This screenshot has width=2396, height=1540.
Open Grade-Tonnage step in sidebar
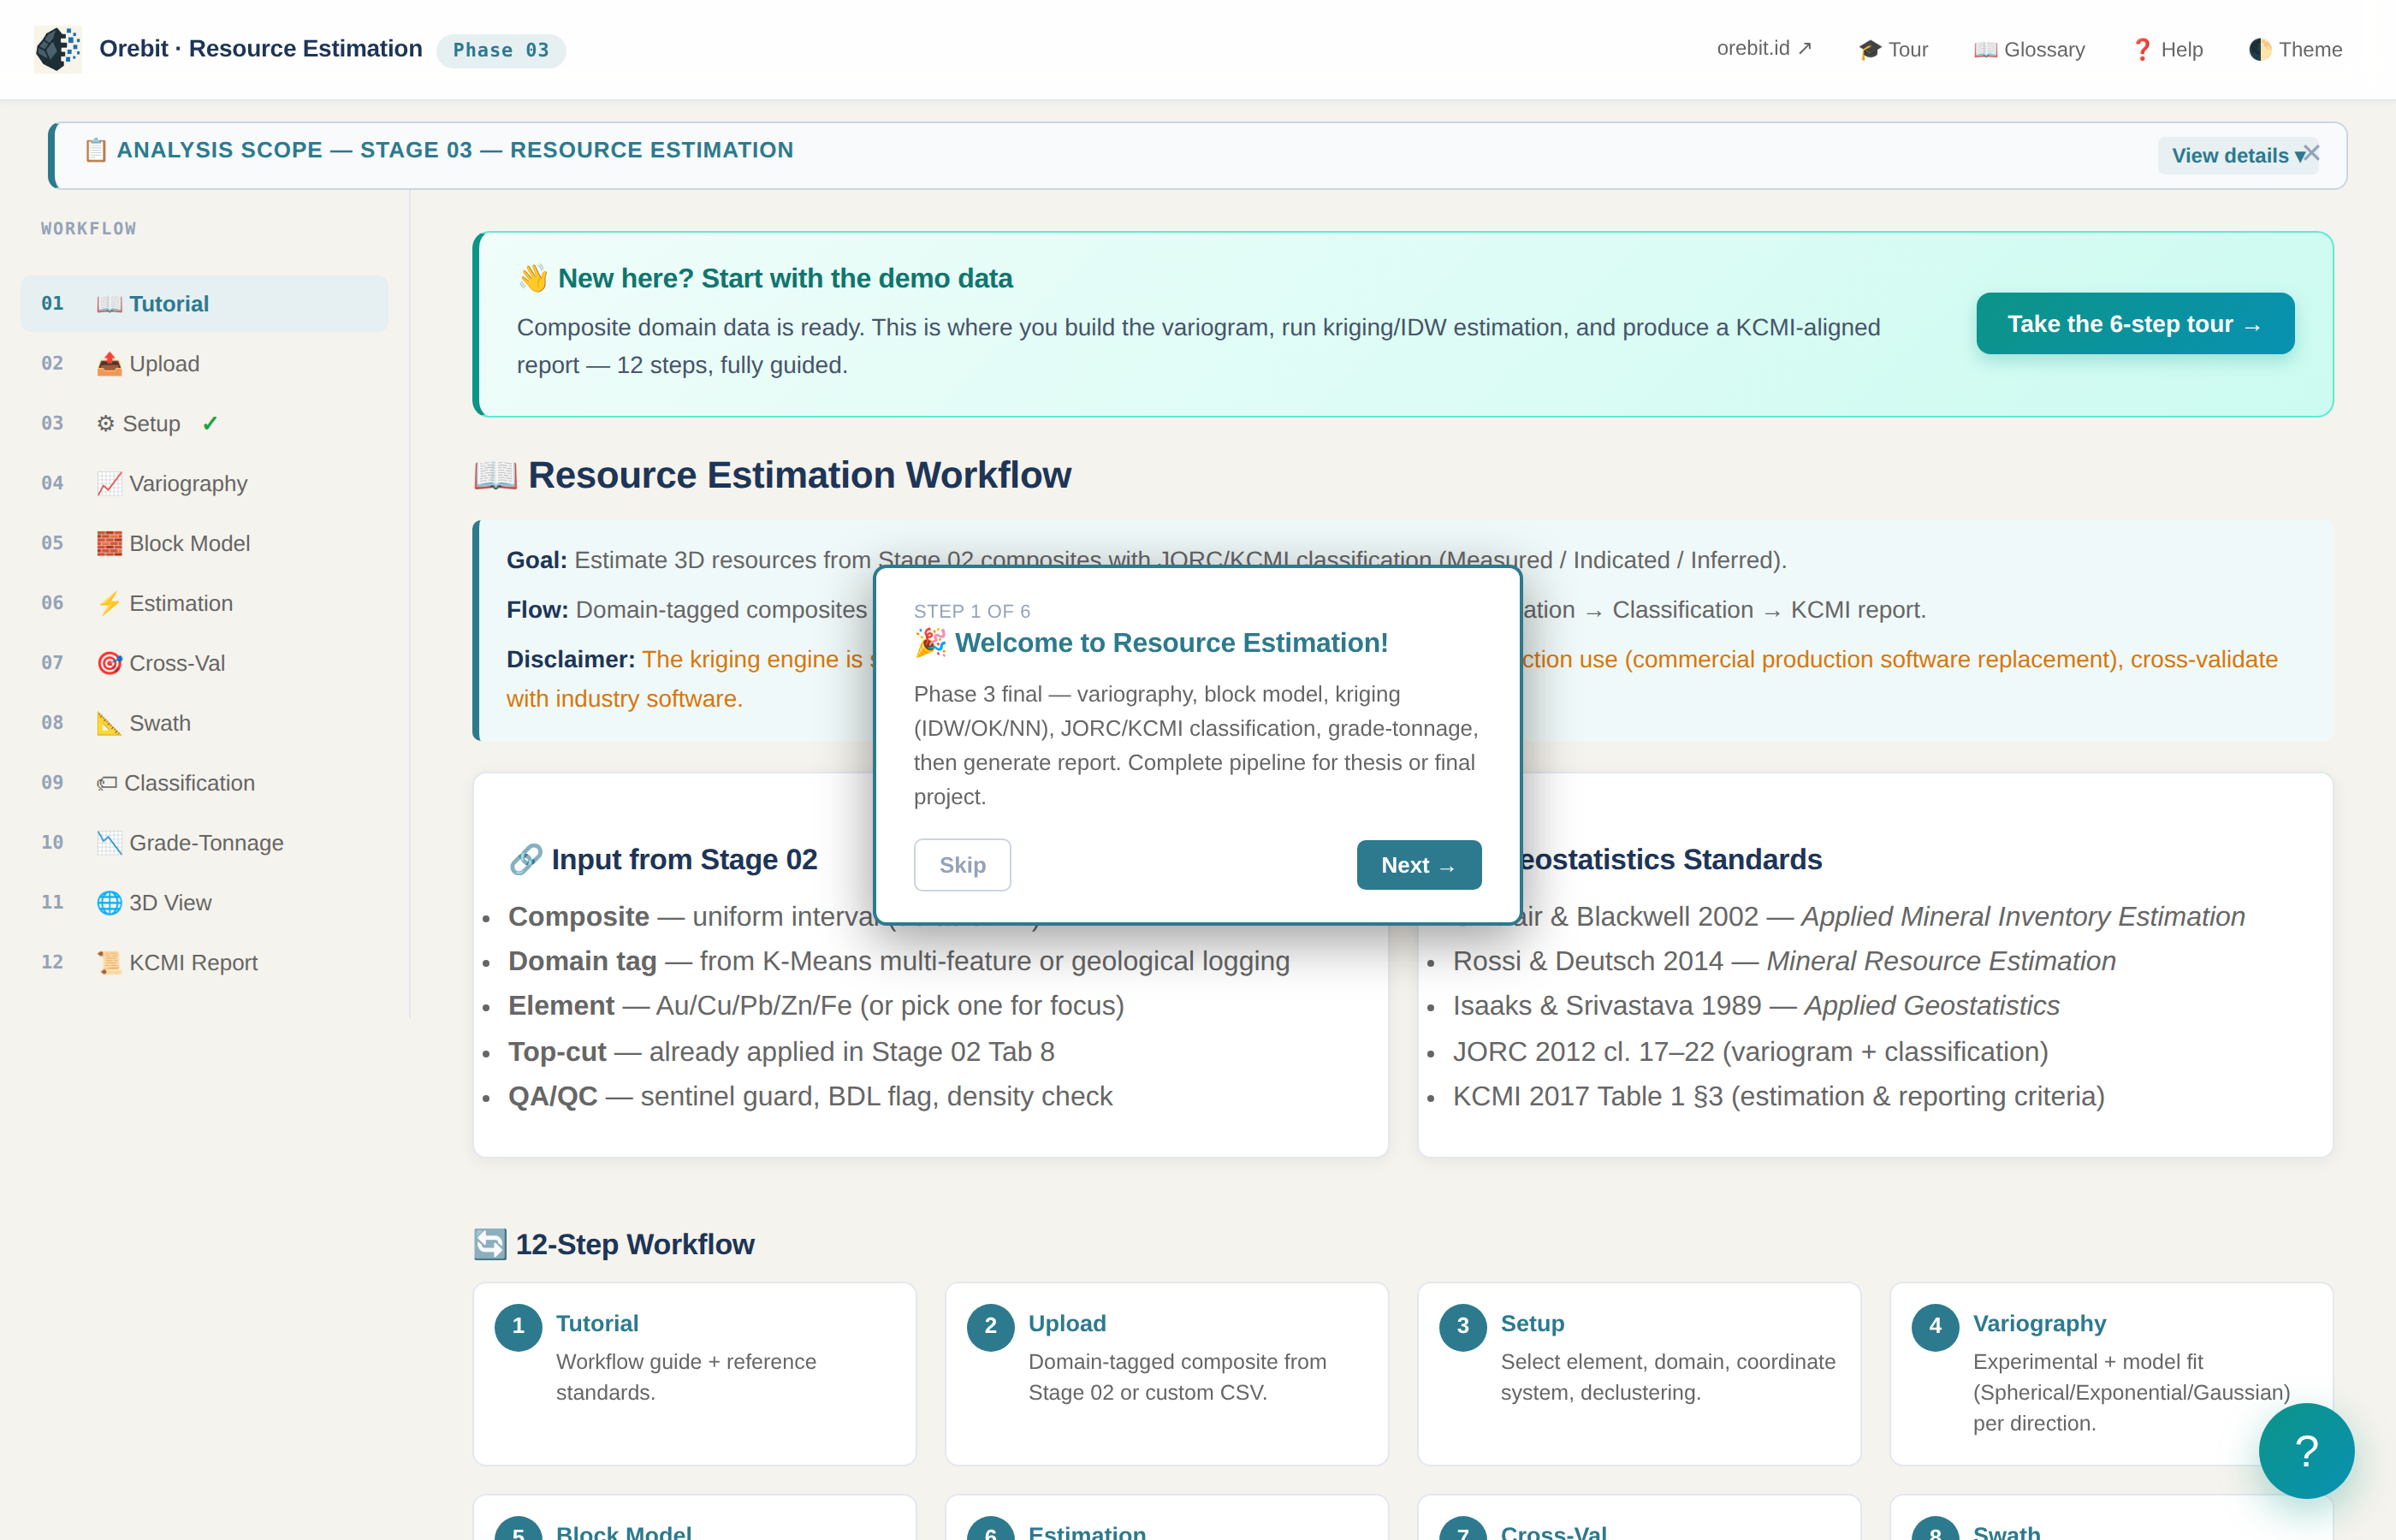204,843
